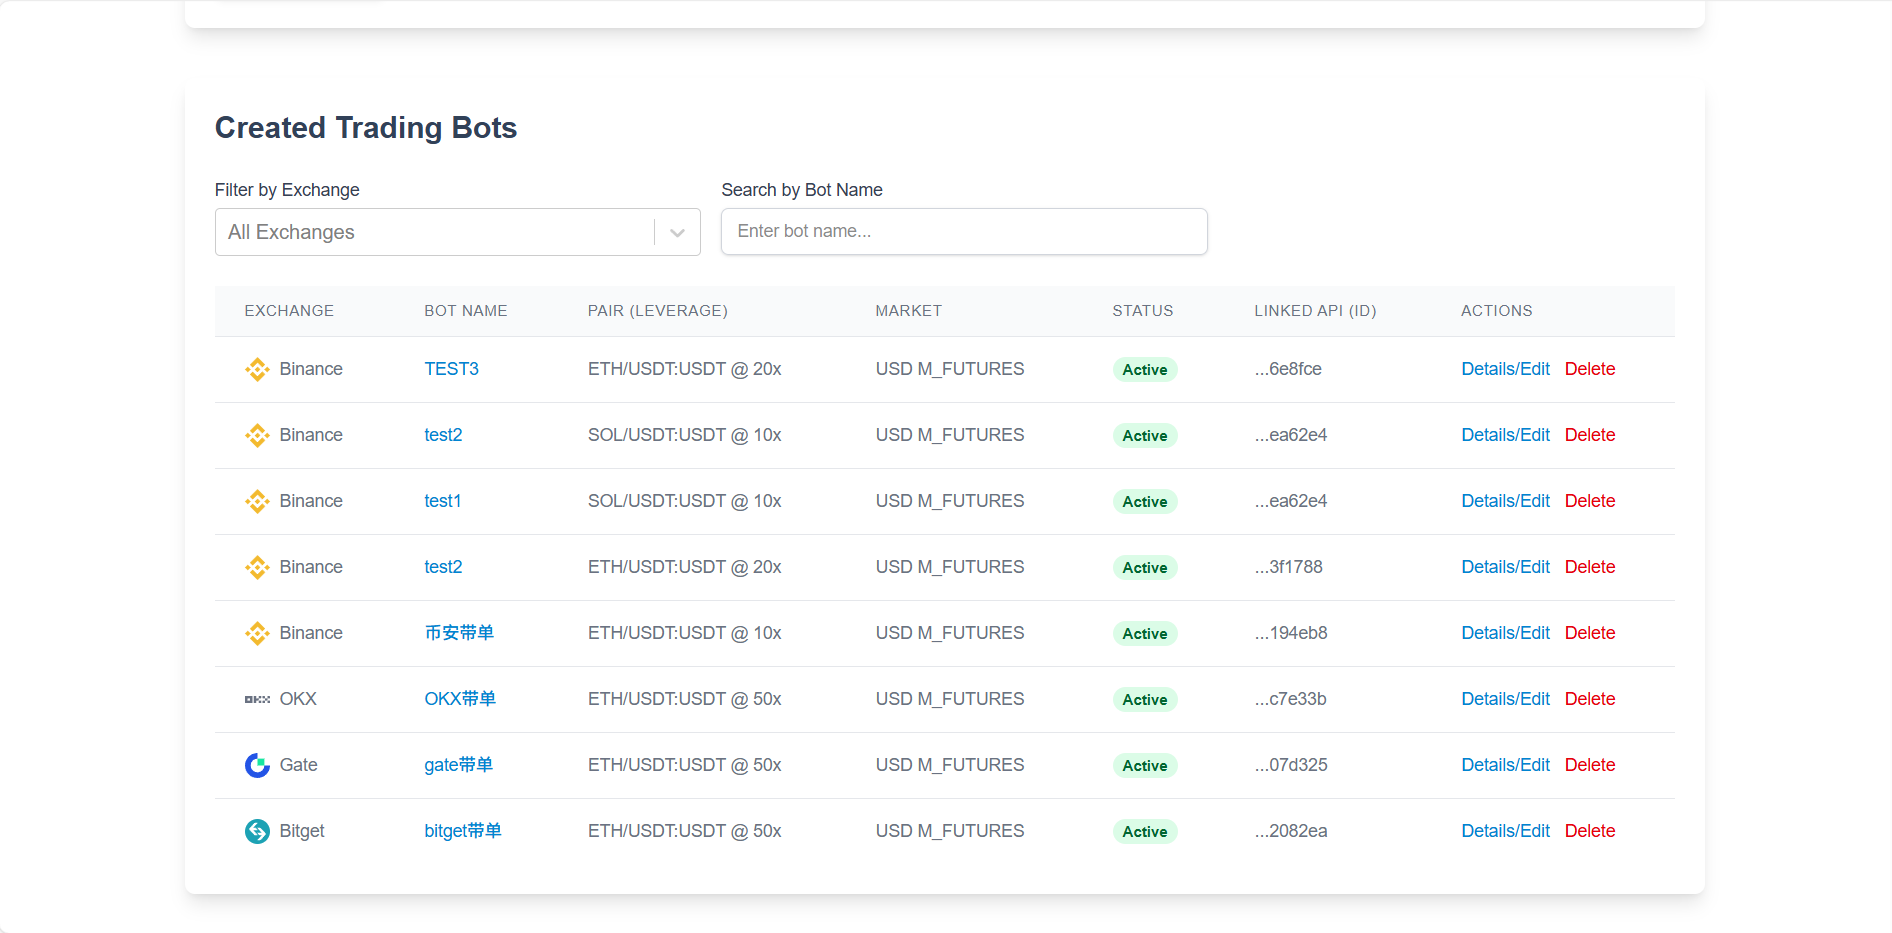The height and width of the screenshot is (933, 1892).
Task: Click the Gate exchange logo for gate带单
Action: click(x=257, y=765)
